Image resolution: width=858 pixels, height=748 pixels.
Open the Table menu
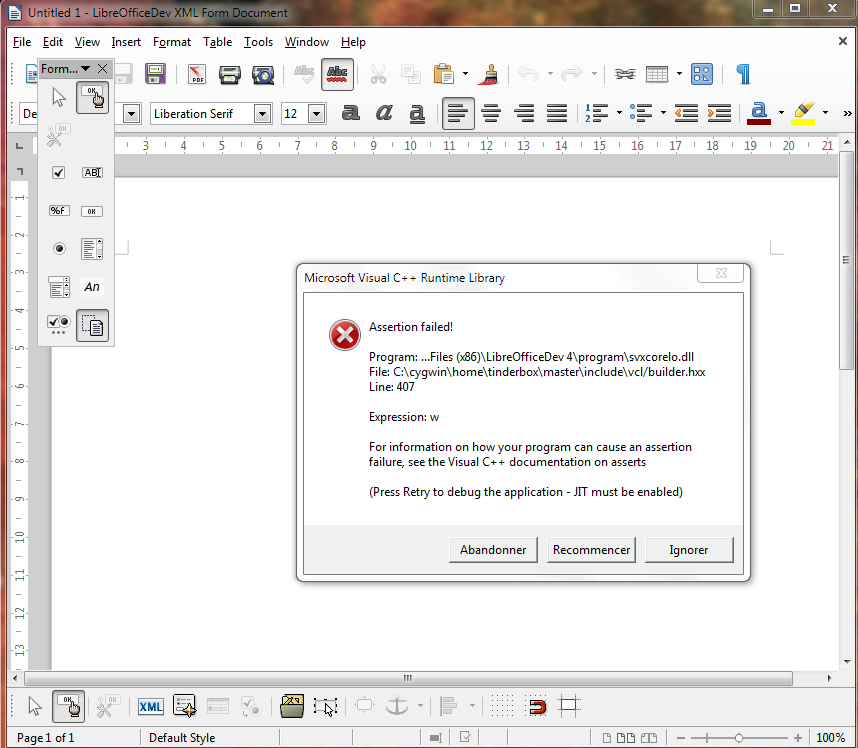coord(217,42)
